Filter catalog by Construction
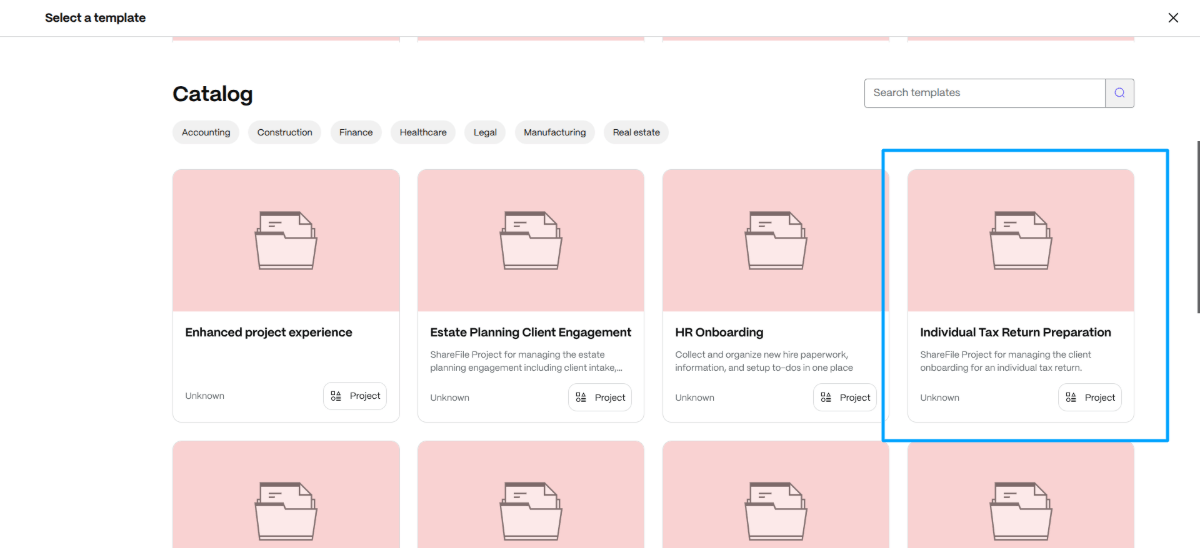 pyautogui.click(x=285, y=132)
